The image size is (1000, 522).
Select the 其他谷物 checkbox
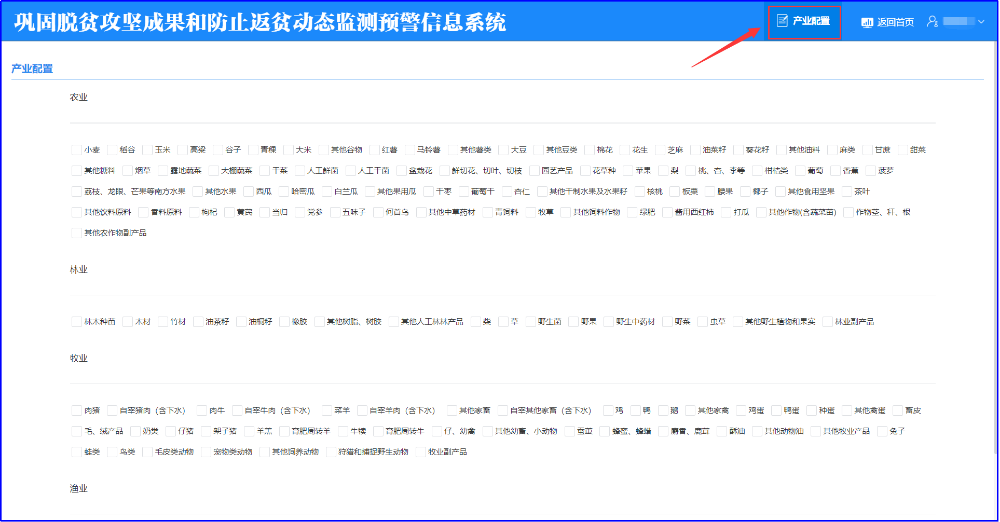323,150
